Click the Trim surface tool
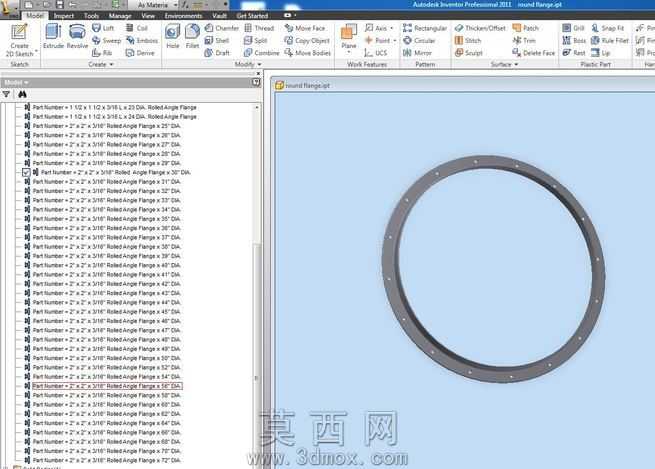The image size is (655, 469). (524, 41)
